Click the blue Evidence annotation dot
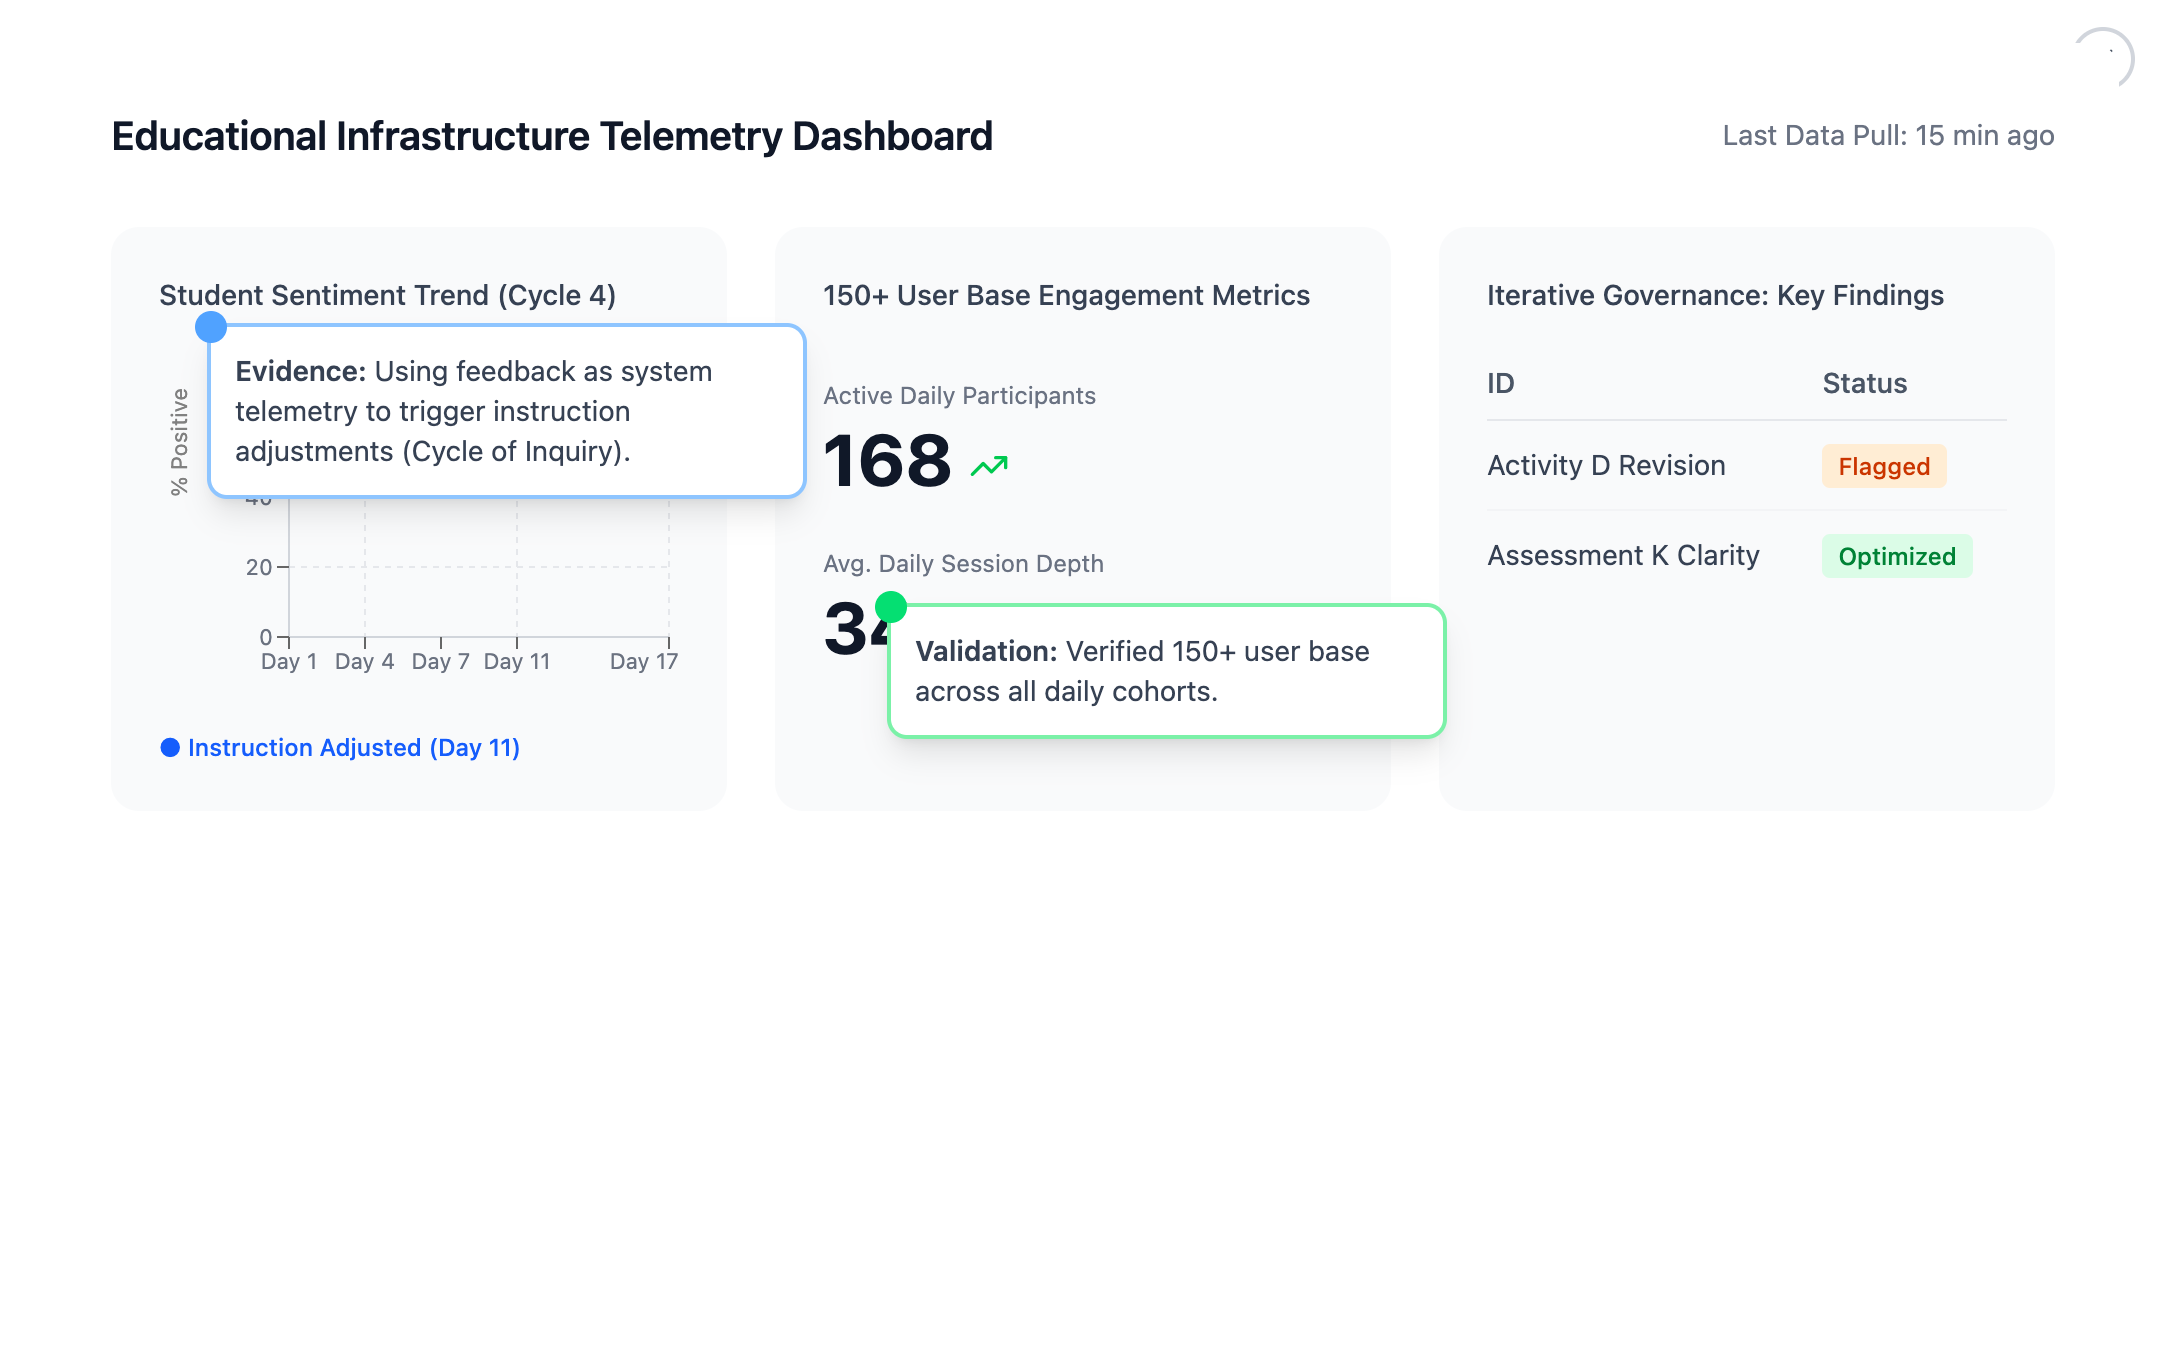Screen dimensions: 2170x1352 coord(211,327)
